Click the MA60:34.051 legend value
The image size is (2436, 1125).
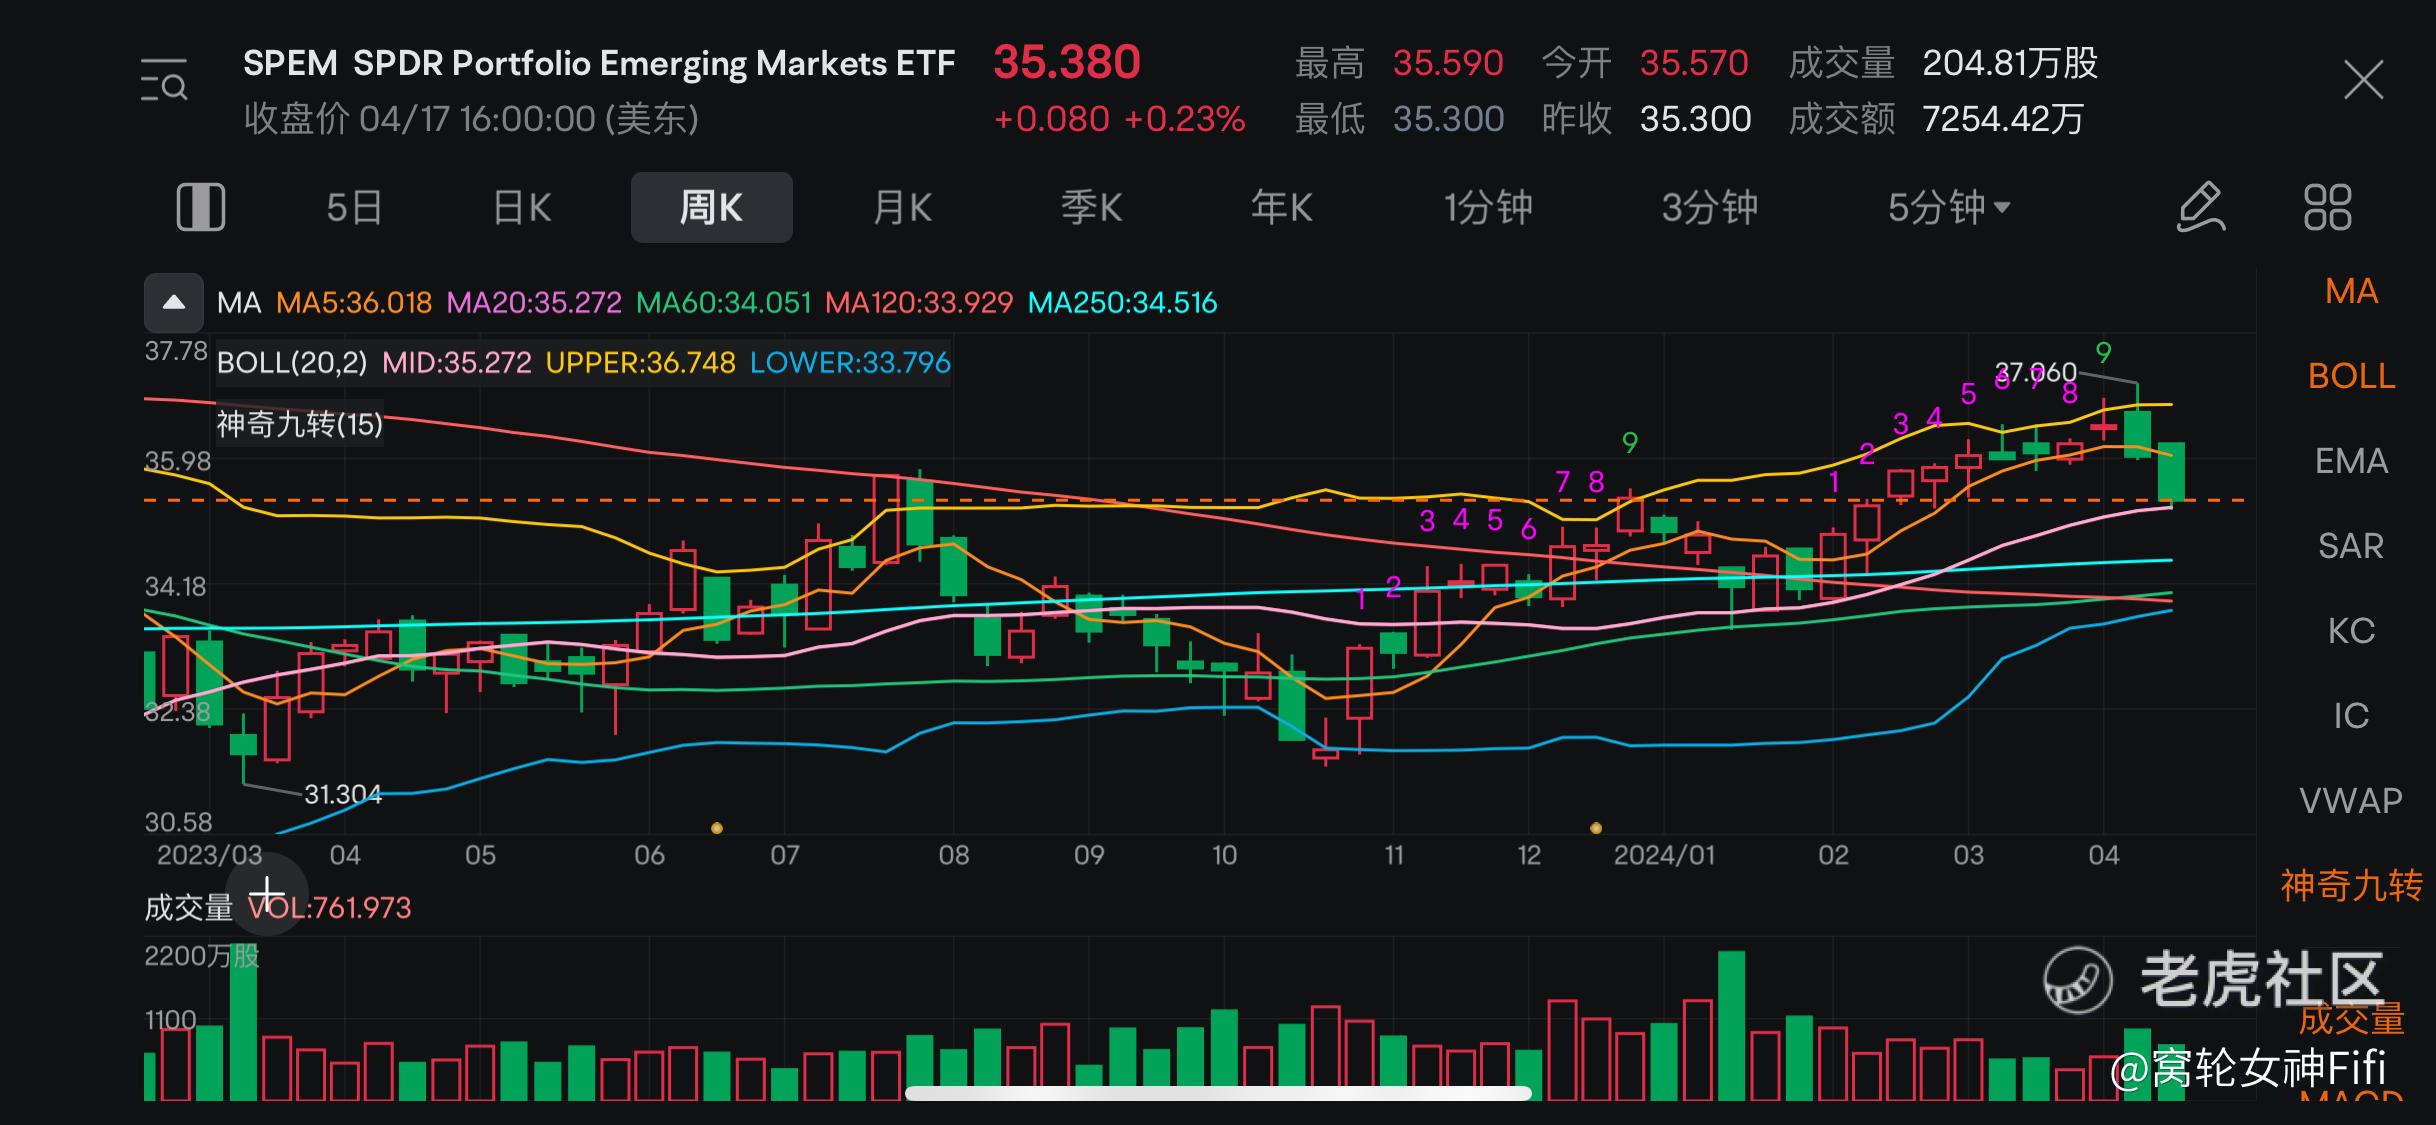724,303
